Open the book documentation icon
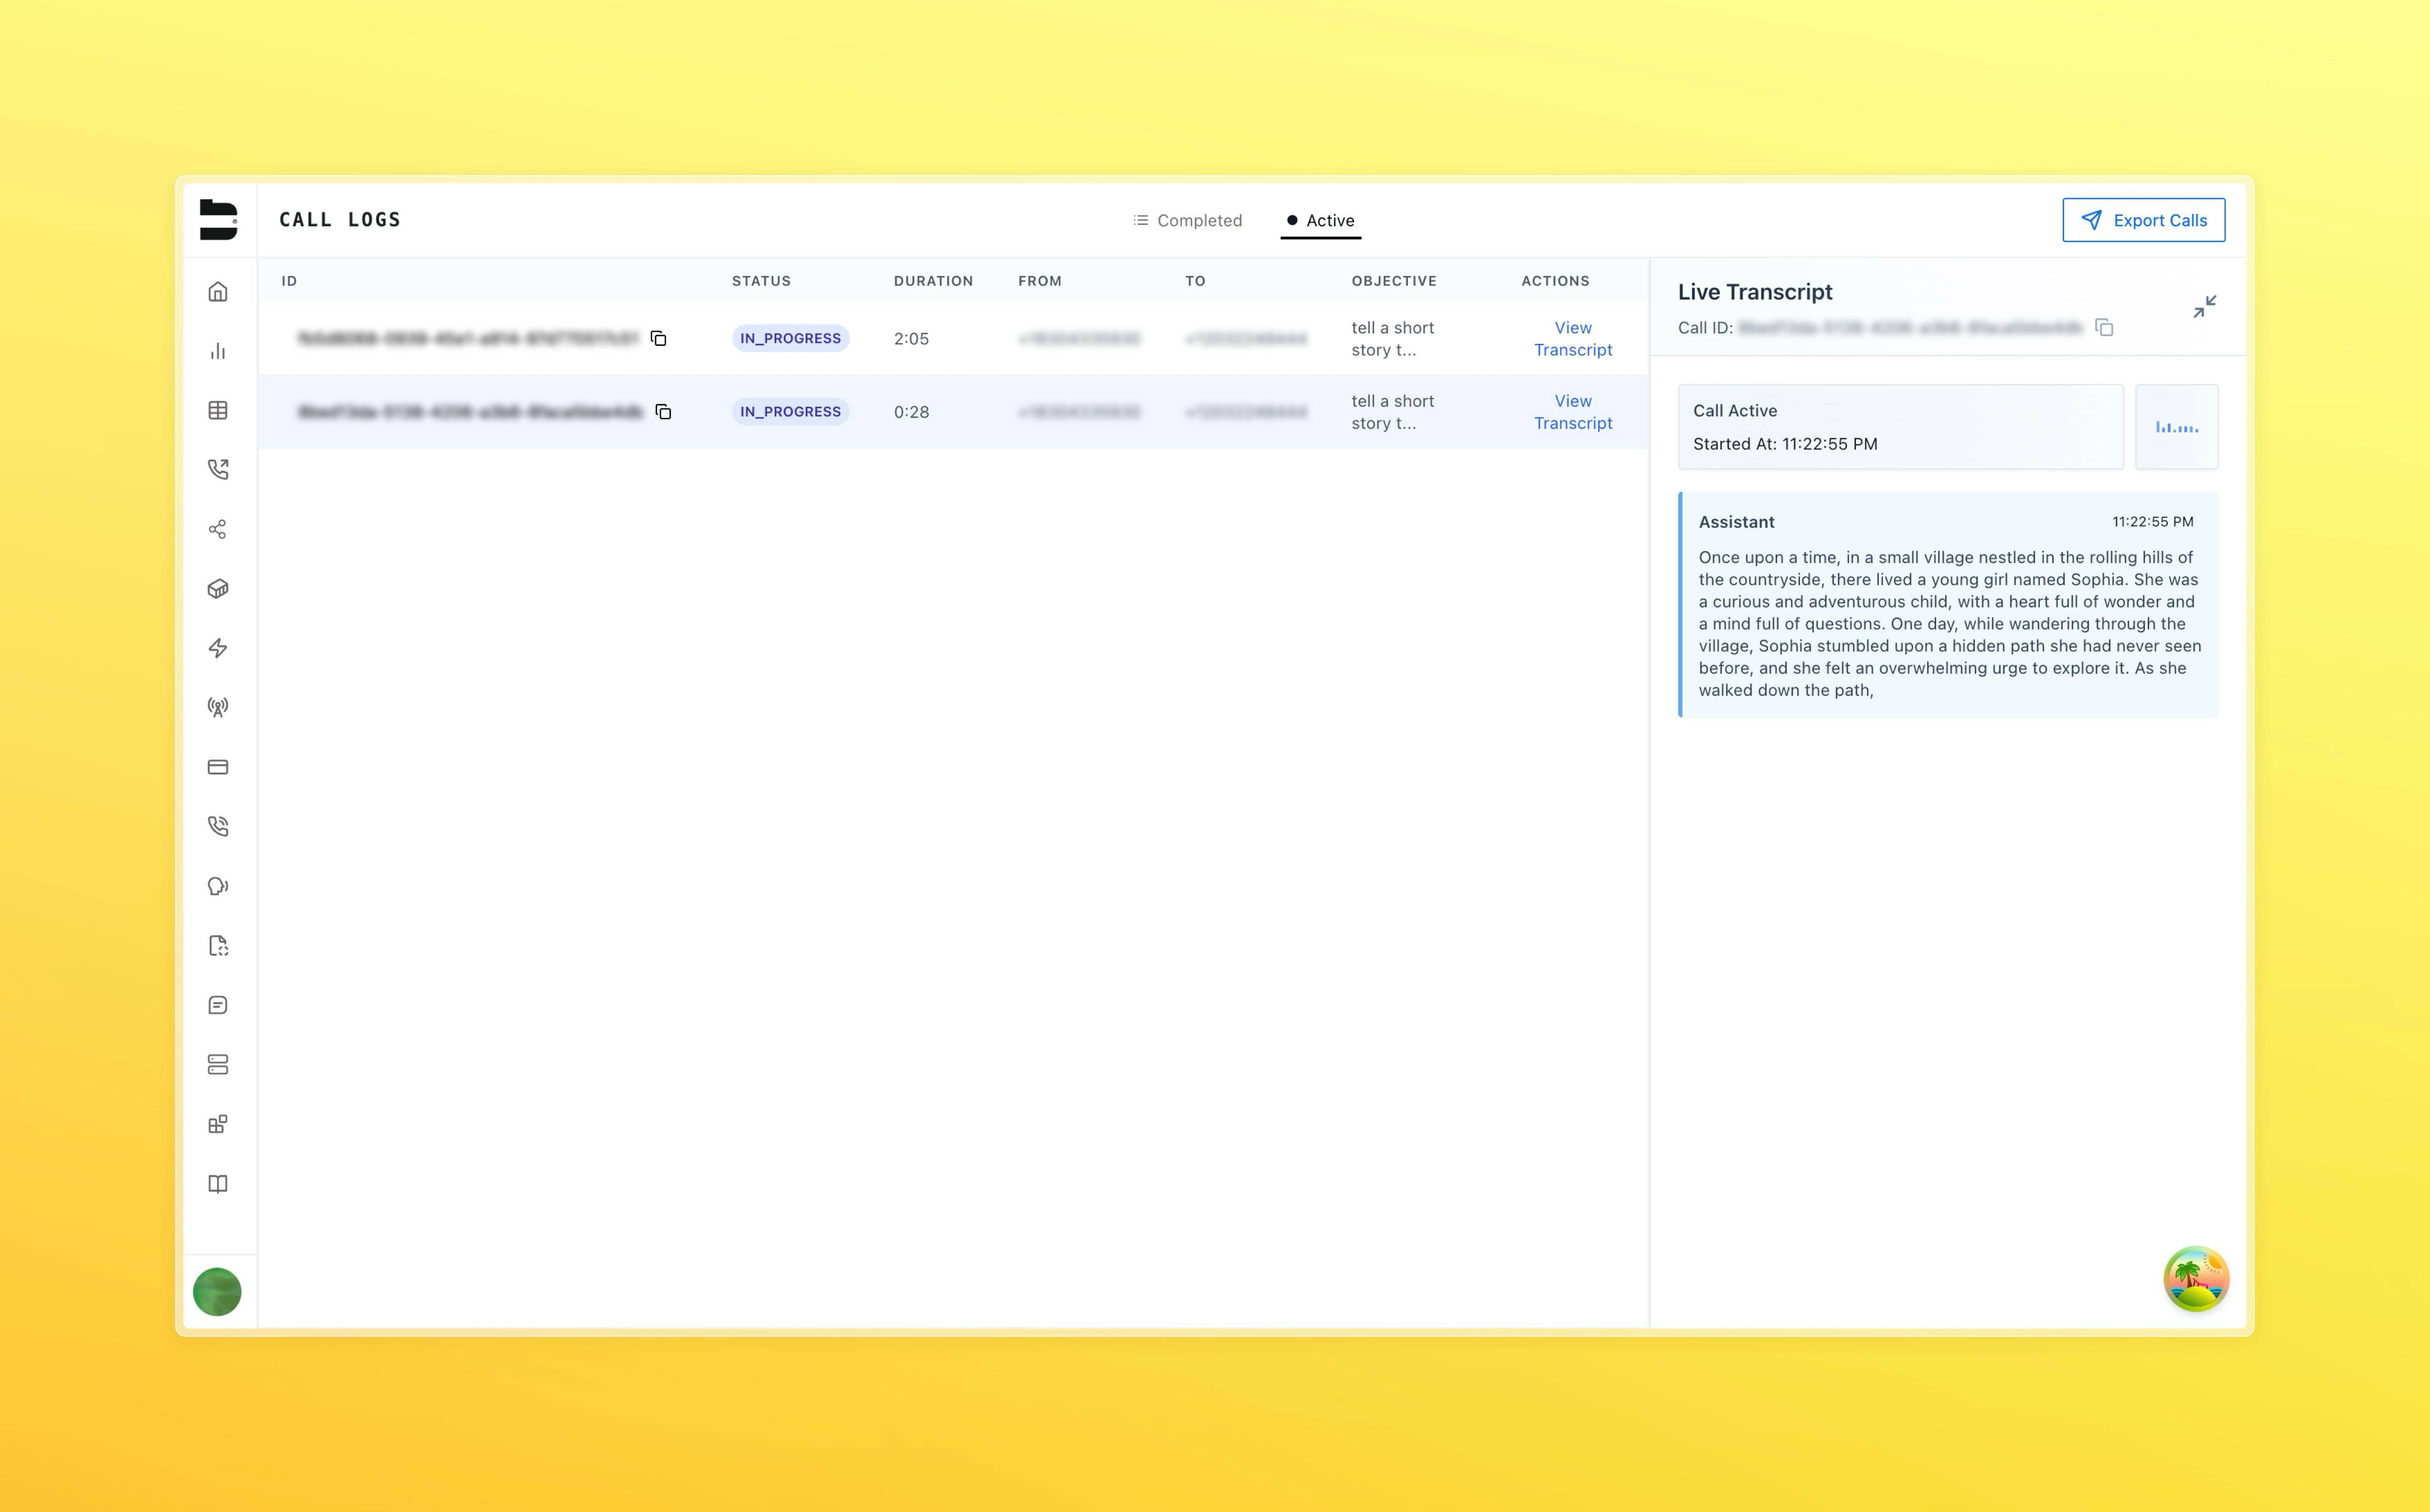 [x=218, y=1183]
